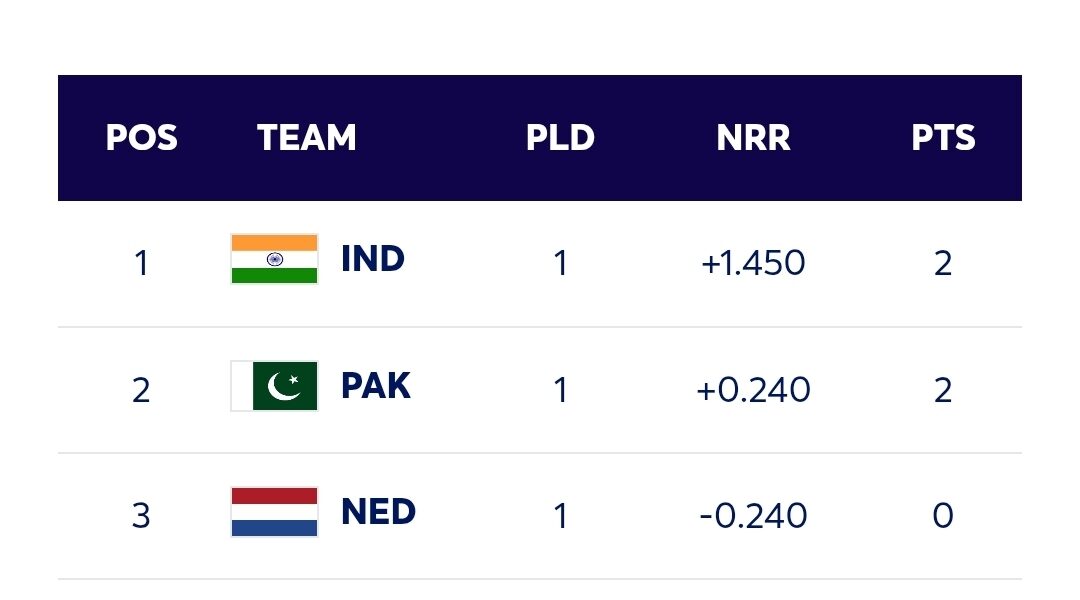Click Pakistan's points value
The width and height of the screenshot is (1080, 600).
(943, 390)
